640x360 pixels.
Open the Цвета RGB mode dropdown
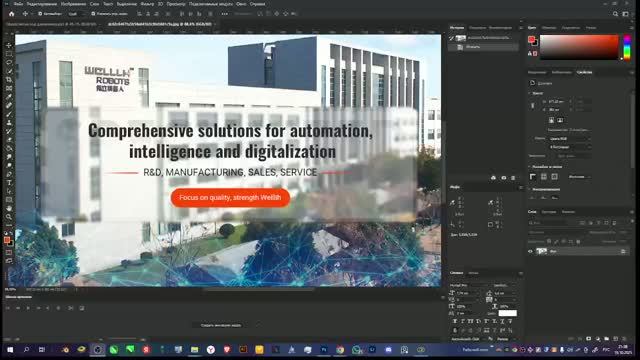point(570,139)
